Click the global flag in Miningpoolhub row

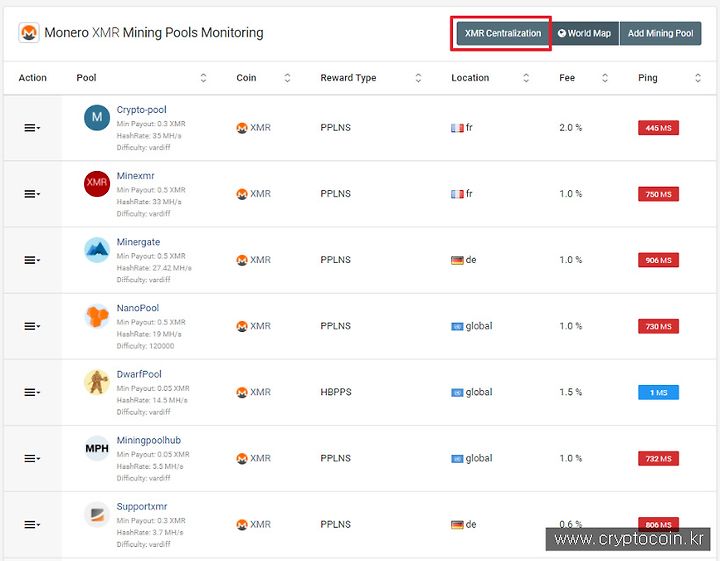[x=457, y=459]
